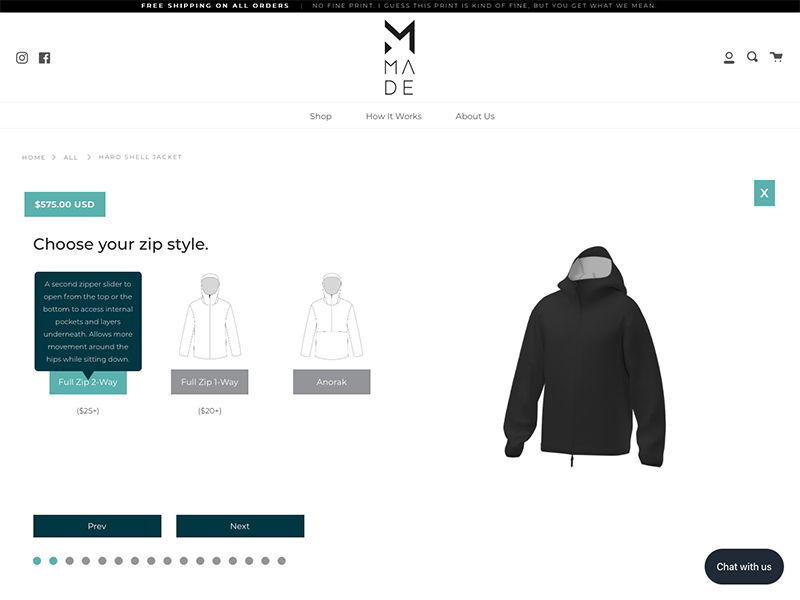Open the Shop menu
Viewport: 800px width, 600px height.
point(320,116)
